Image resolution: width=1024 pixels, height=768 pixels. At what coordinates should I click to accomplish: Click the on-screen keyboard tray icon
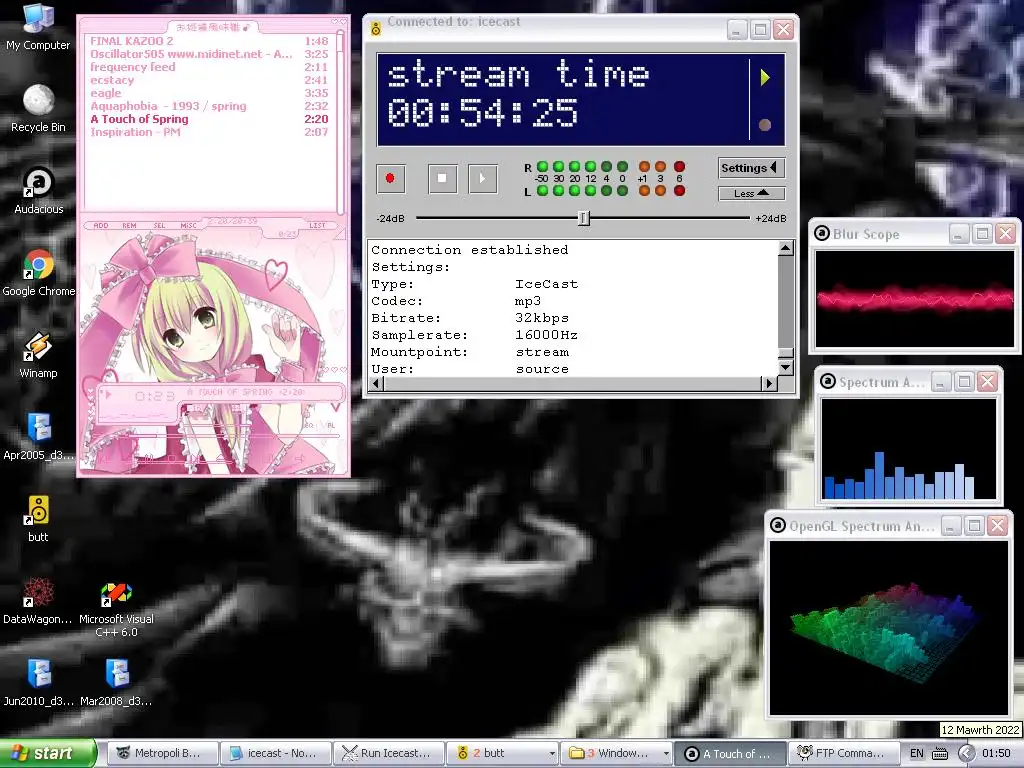click(940, 753)
